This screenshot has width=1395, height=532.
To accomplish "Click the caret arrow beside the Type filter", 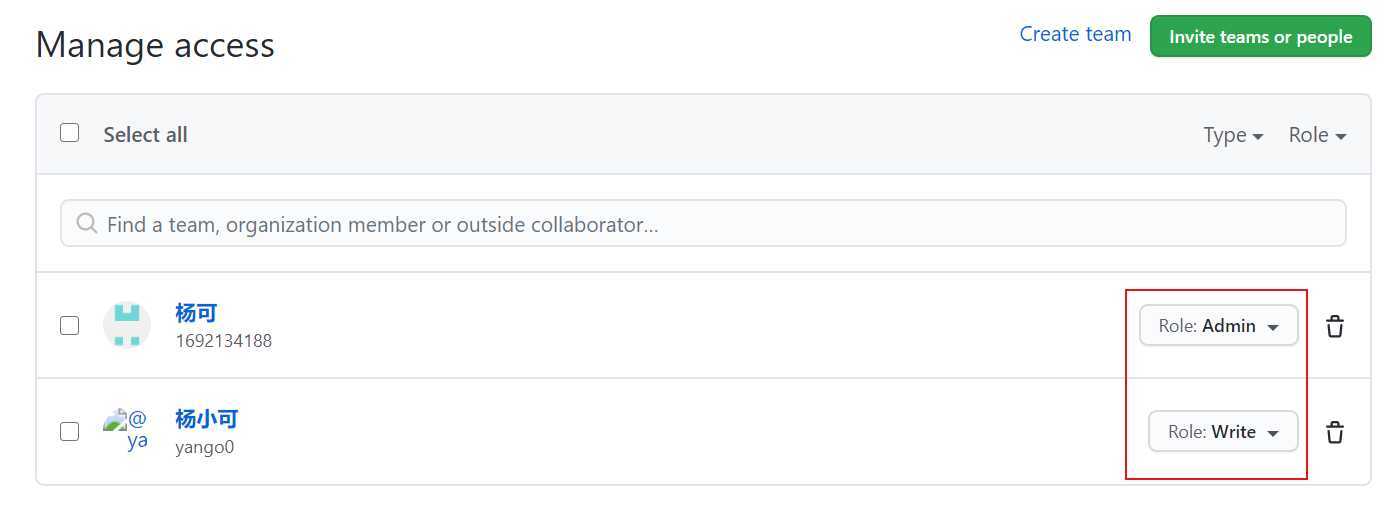I will pos(1258,136).
